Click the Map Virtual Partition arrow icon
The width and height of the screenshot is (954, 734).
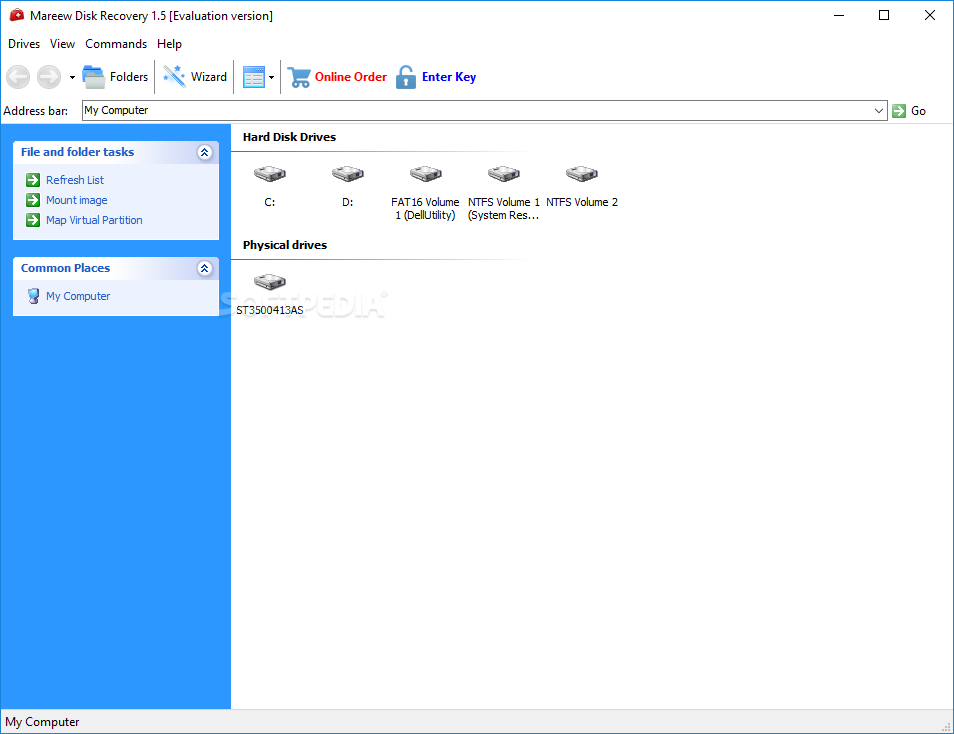click(x=33, y=220)
